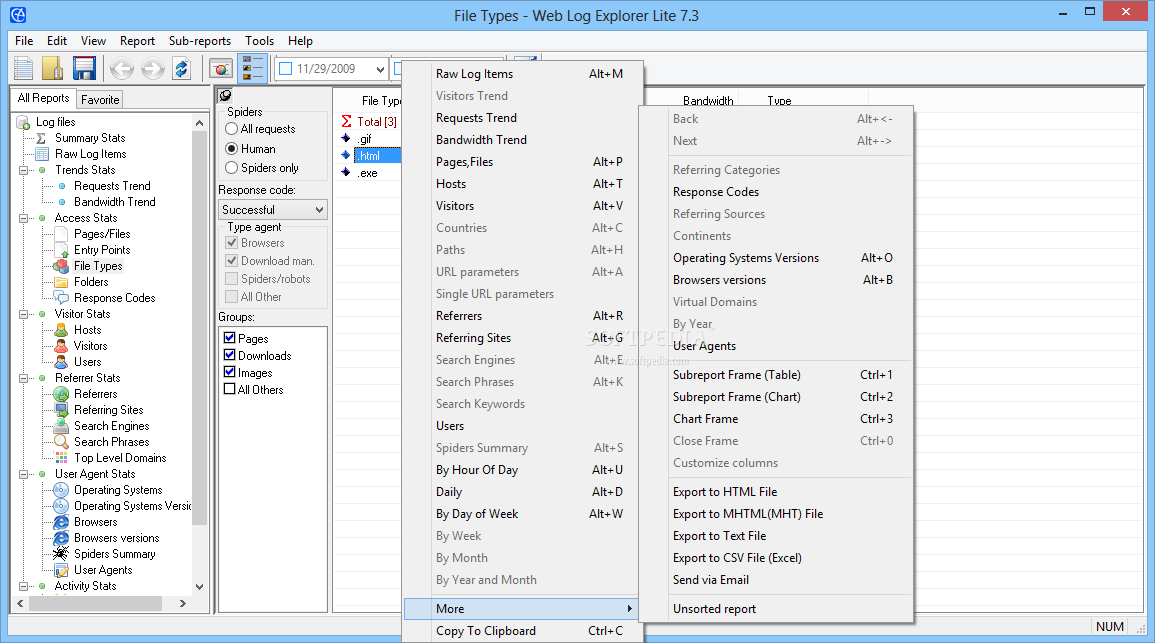Collapse the Visitor Stats tree node
The image size is (1155, 643).
(x=23, y=314)
